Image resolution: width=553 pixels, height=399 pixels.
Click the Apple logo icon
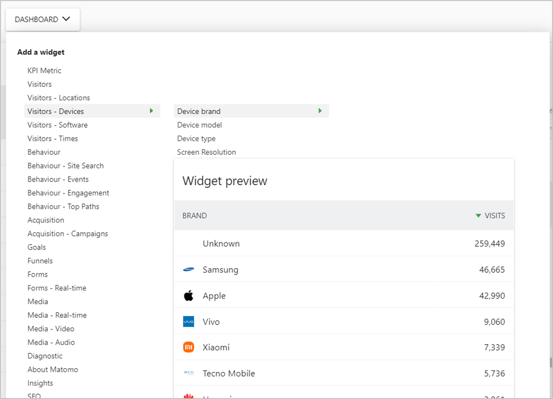point(189,296)
